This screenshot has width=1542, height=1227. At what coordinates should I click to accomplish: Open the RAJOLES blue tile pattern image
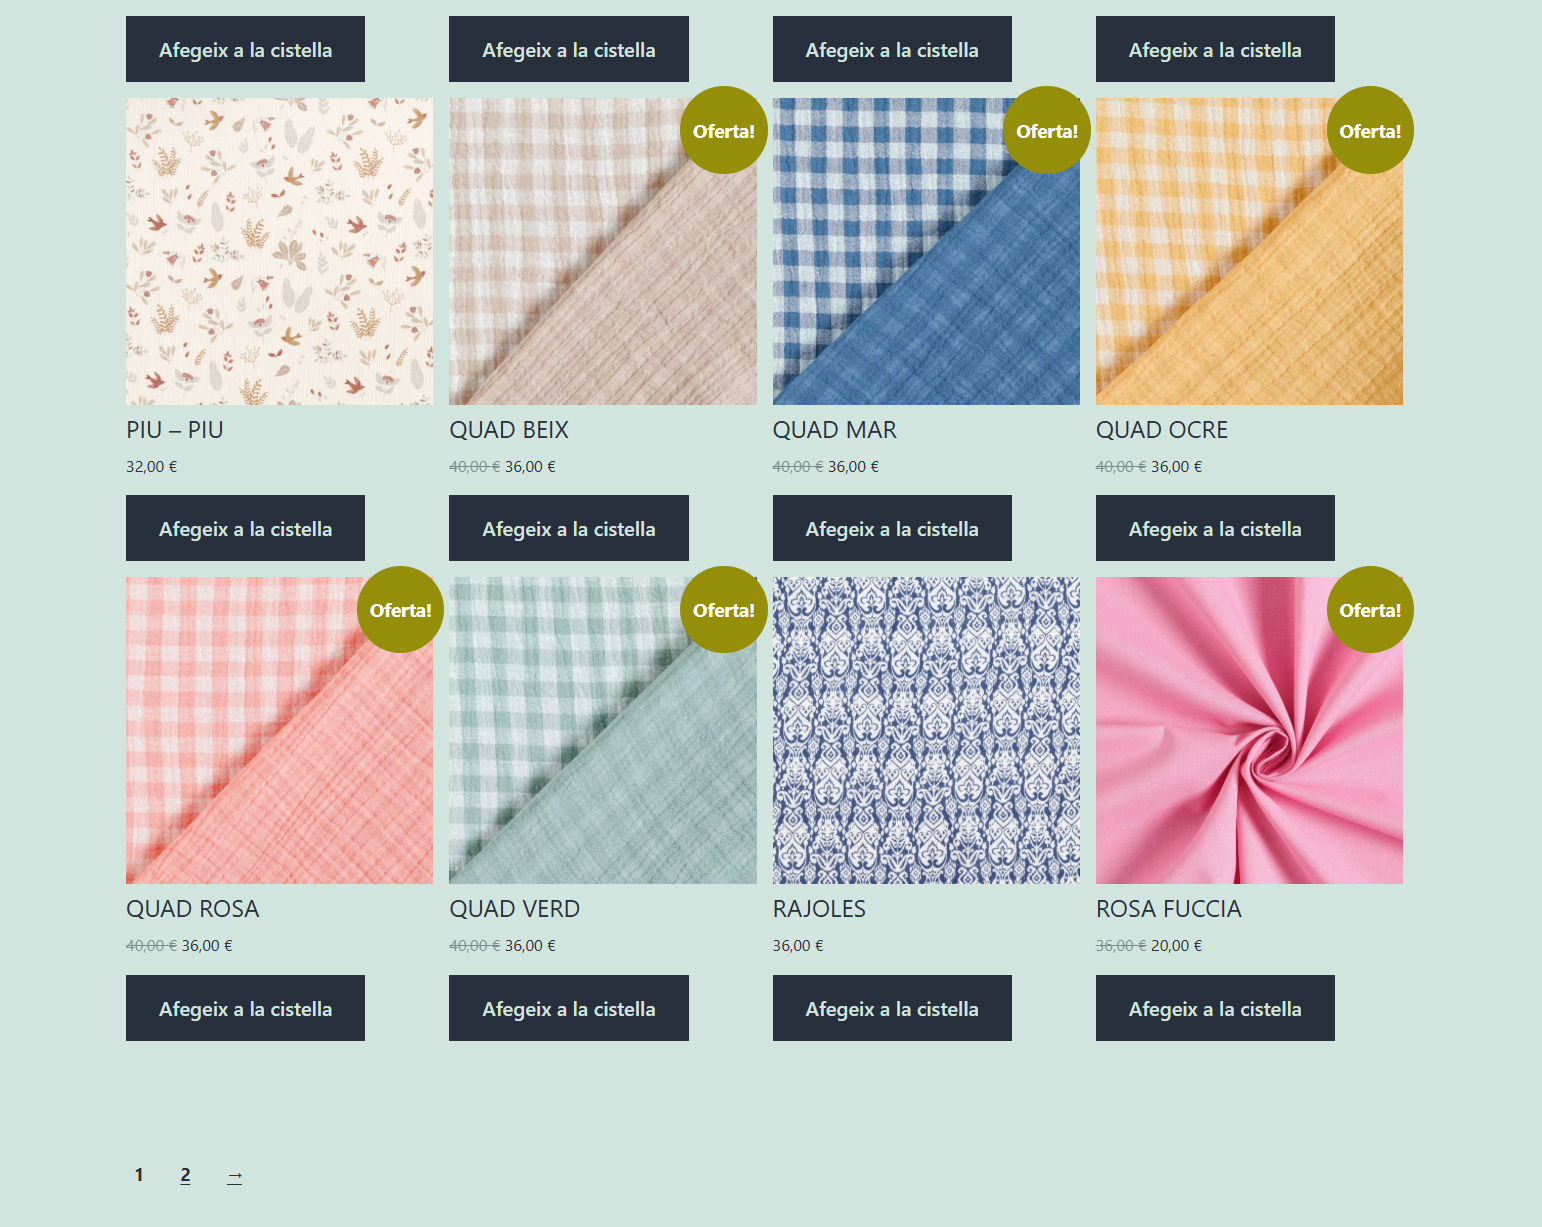click(925, 730)
